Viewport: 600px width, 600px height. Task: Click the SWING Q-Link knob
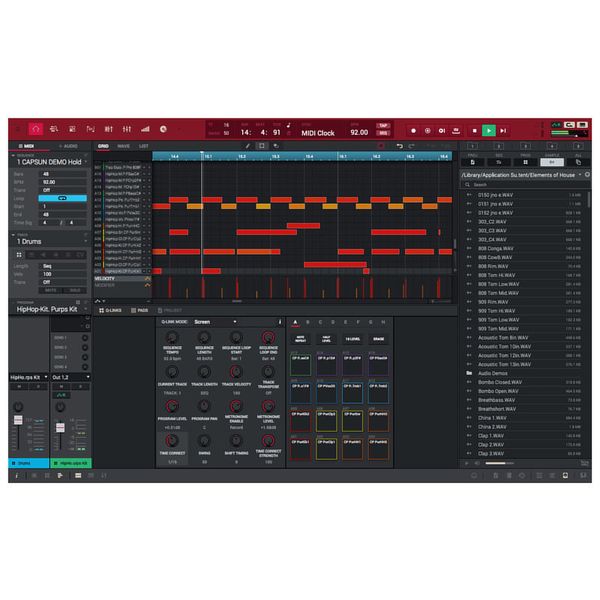tap(204, 441)
